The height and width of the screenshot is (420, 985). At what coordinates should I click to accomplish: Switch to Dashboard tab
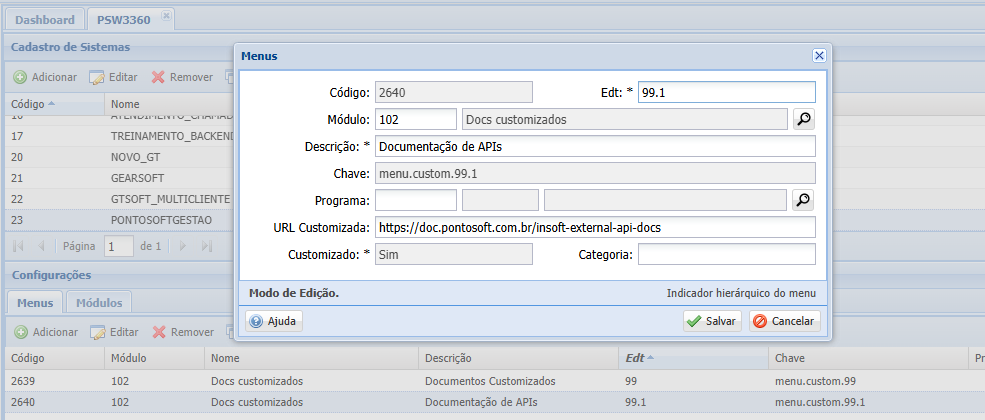coord(45,20)
